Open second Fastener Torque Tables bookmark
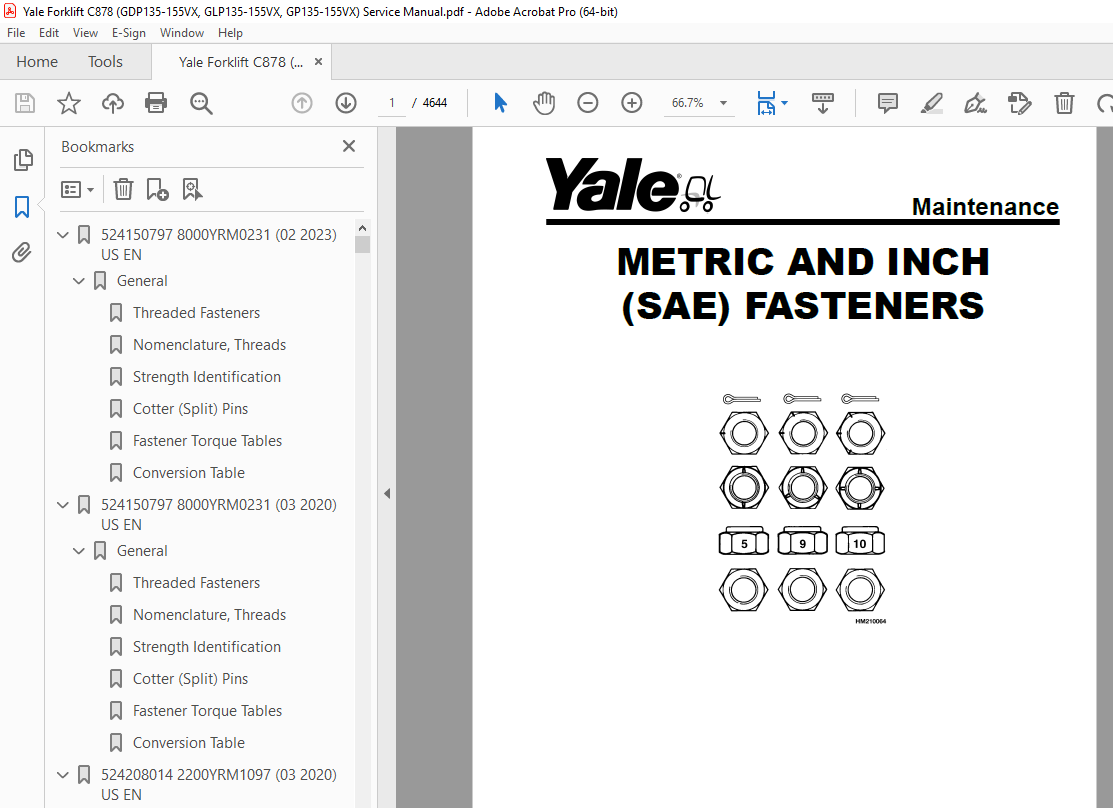 (207, 711)
